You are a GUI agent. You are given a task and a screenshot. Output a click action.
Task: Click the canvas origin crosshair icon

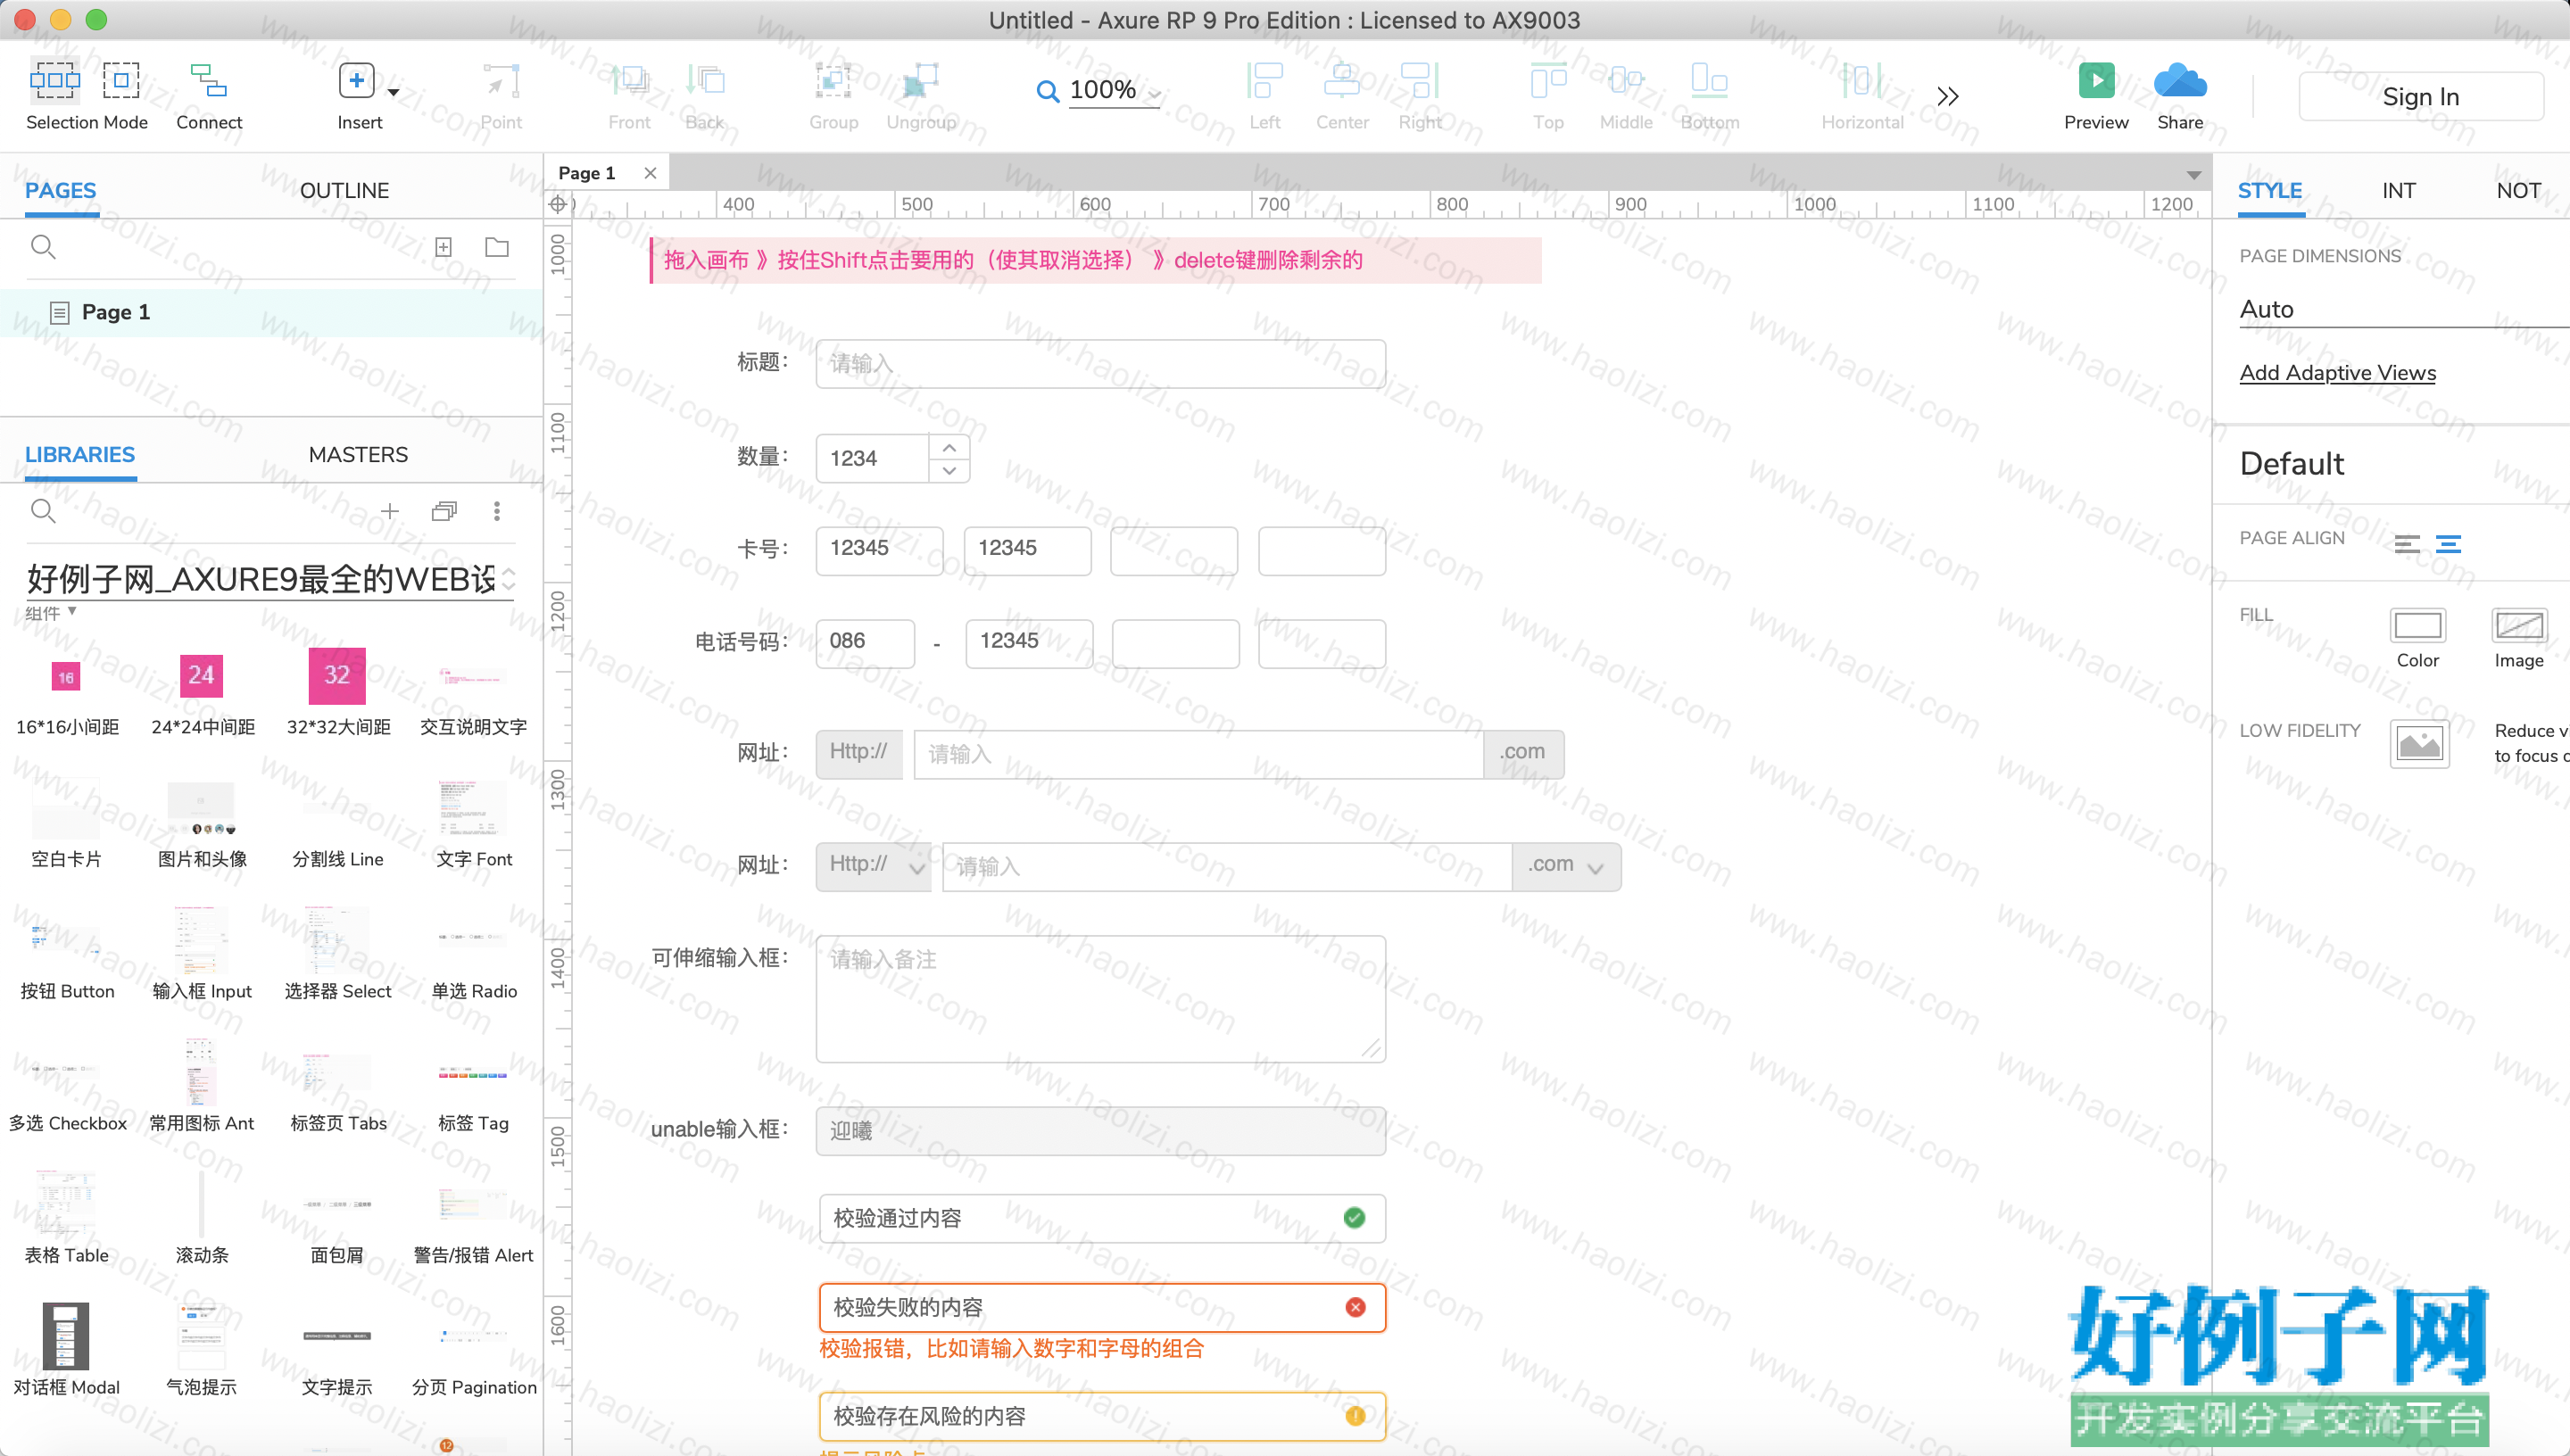click(x=558, y=204)
